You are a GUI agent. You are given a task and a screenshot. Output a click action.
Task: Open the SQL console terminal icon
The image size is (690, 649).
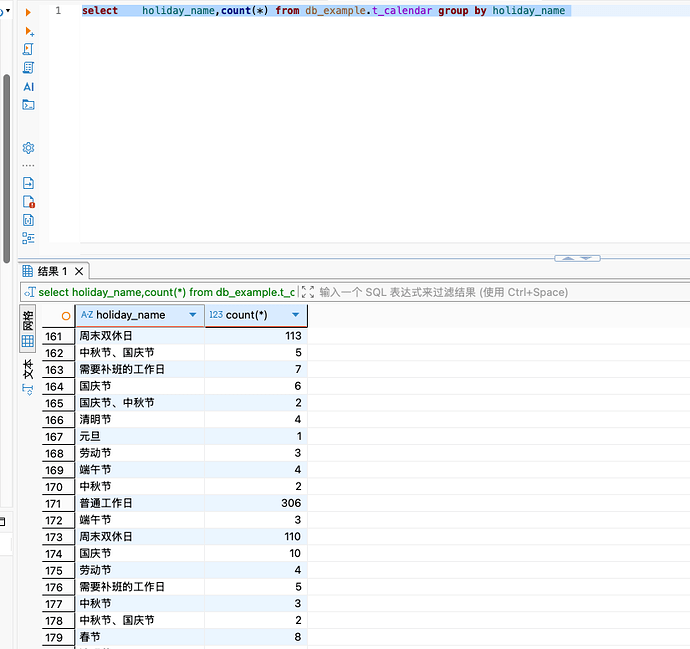(28, 105)
